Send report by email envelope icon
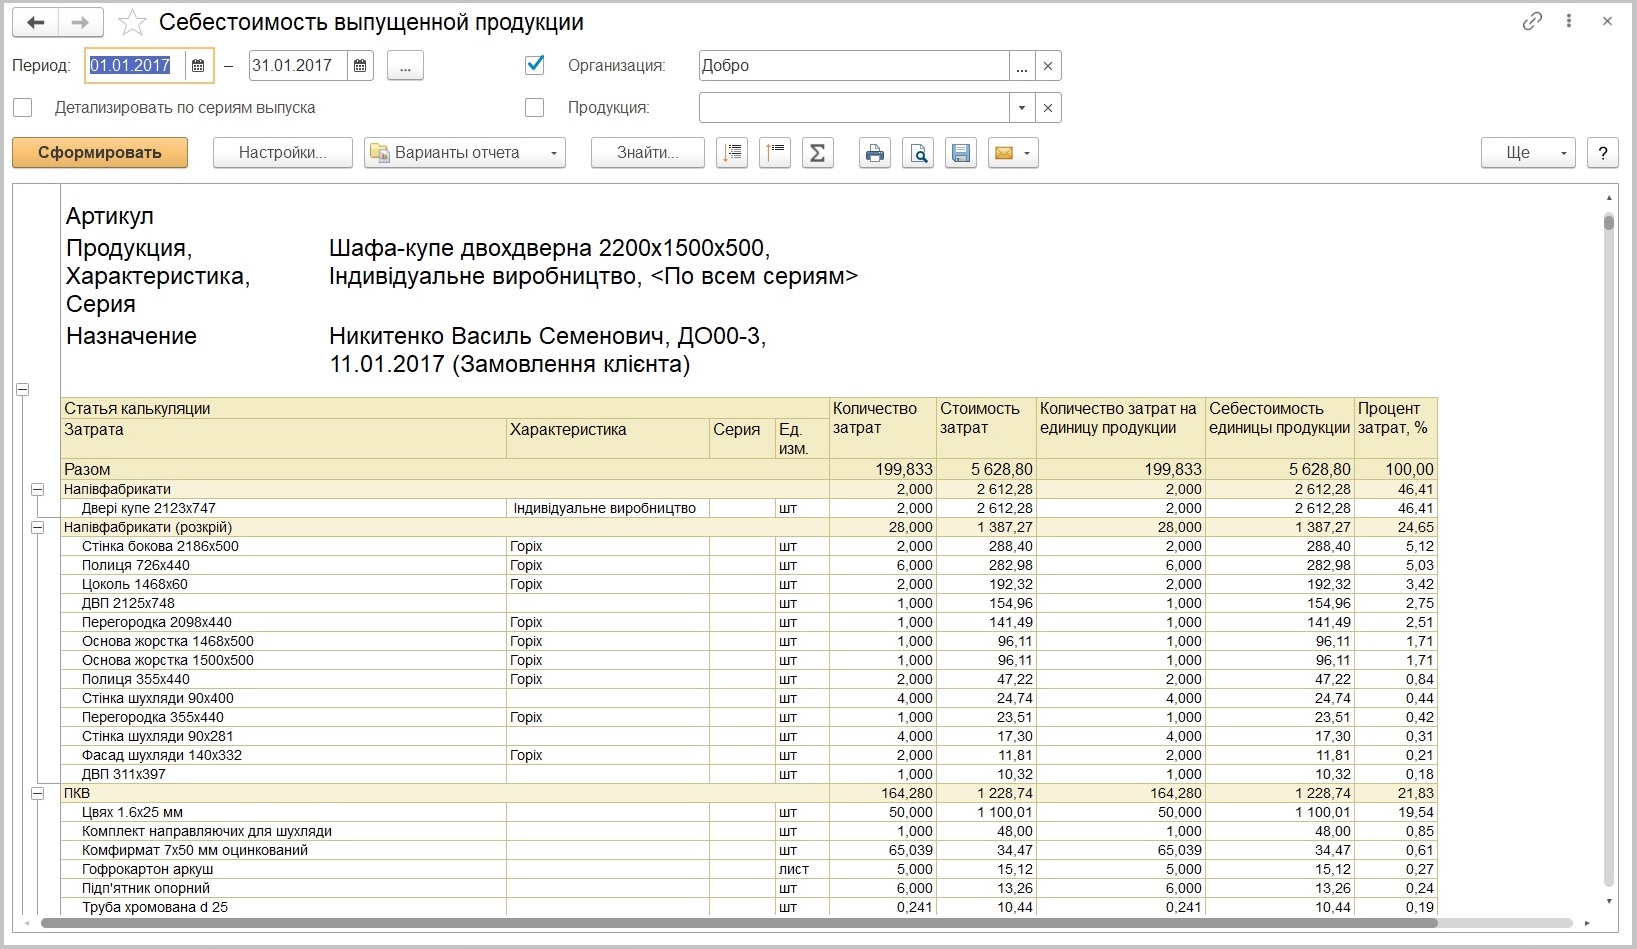 (x=1013, y=153)
